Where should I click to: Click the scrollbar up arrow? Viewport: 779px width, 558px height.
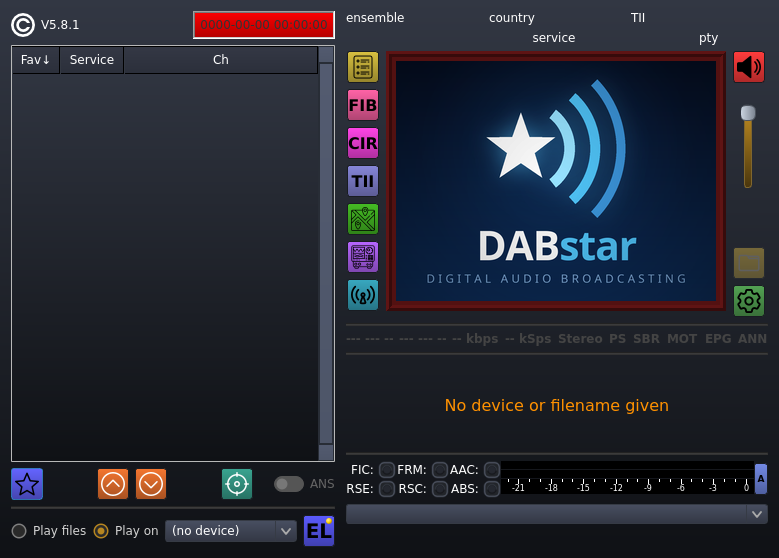click(x=326, y=55)
